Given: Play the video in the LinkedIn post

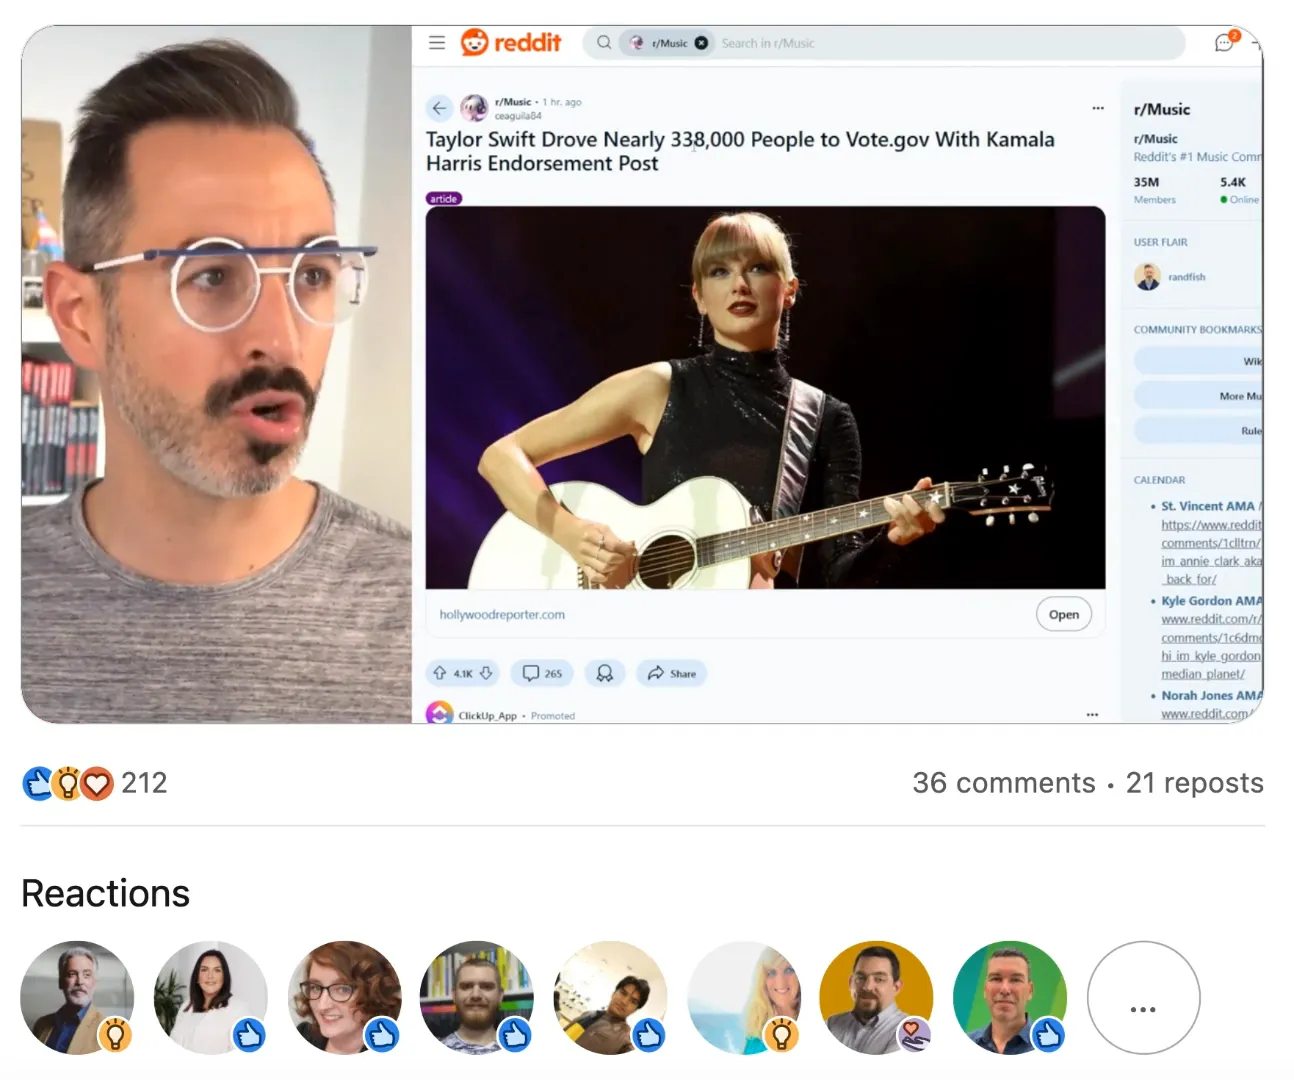Looking at the screenshot, I should click(x=642, y=374).
